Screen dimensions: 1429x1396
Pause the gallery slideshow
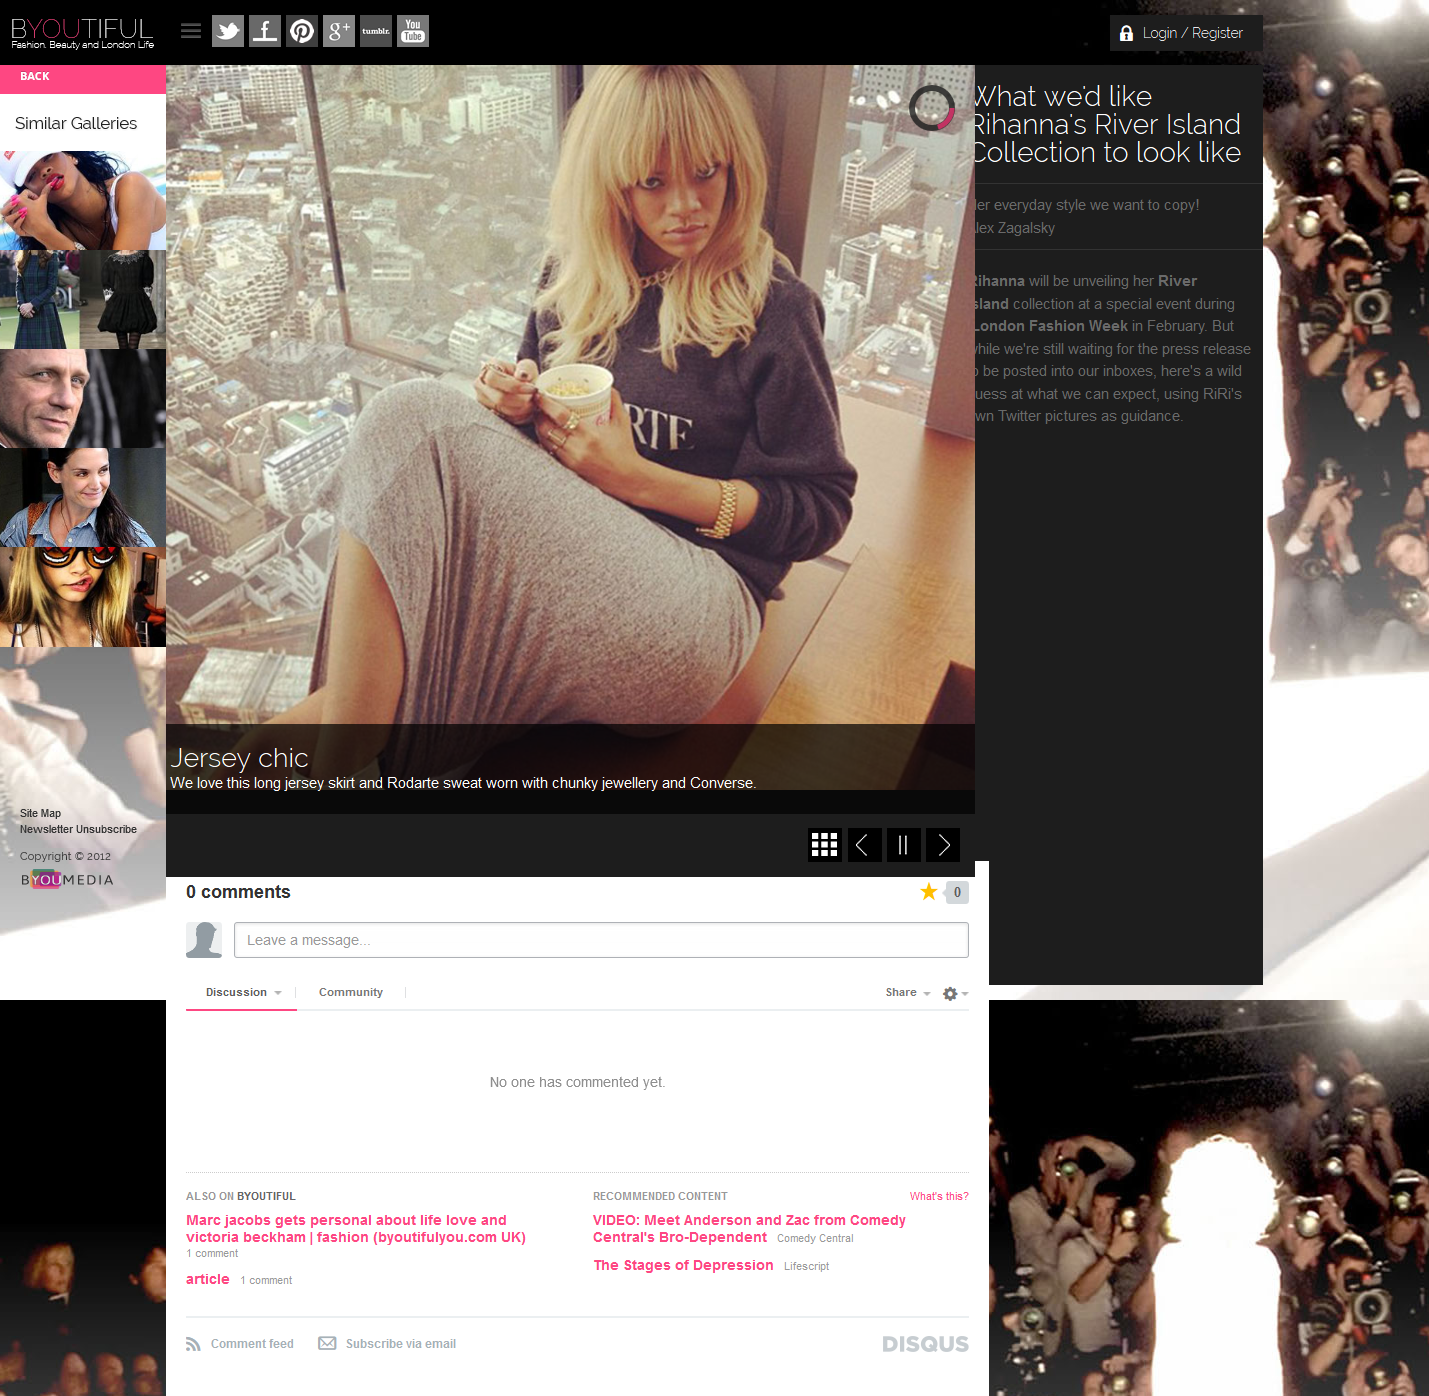[904, 845]
